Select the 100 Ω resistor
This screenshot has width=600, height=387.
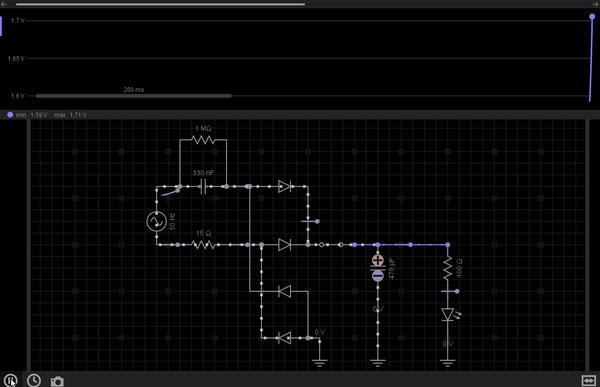tap(448, 268)
